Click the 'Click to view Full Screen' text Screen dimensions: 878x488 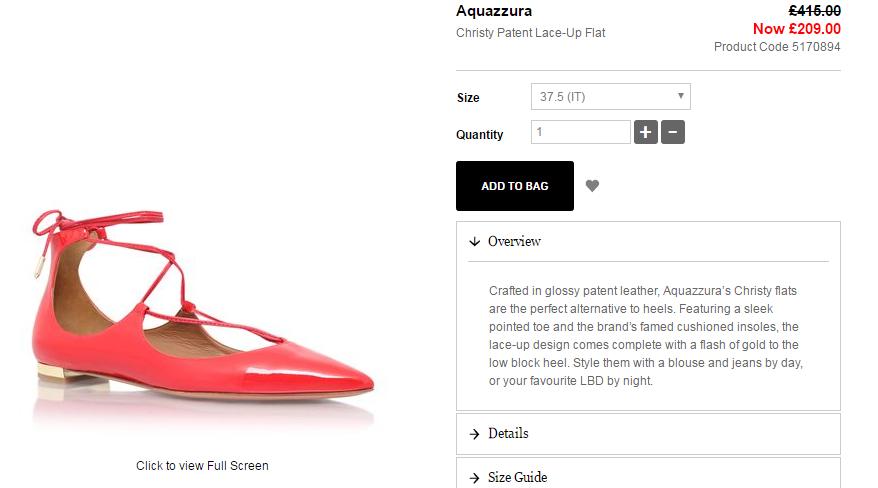pyautogui.click(x=202, y=465)
